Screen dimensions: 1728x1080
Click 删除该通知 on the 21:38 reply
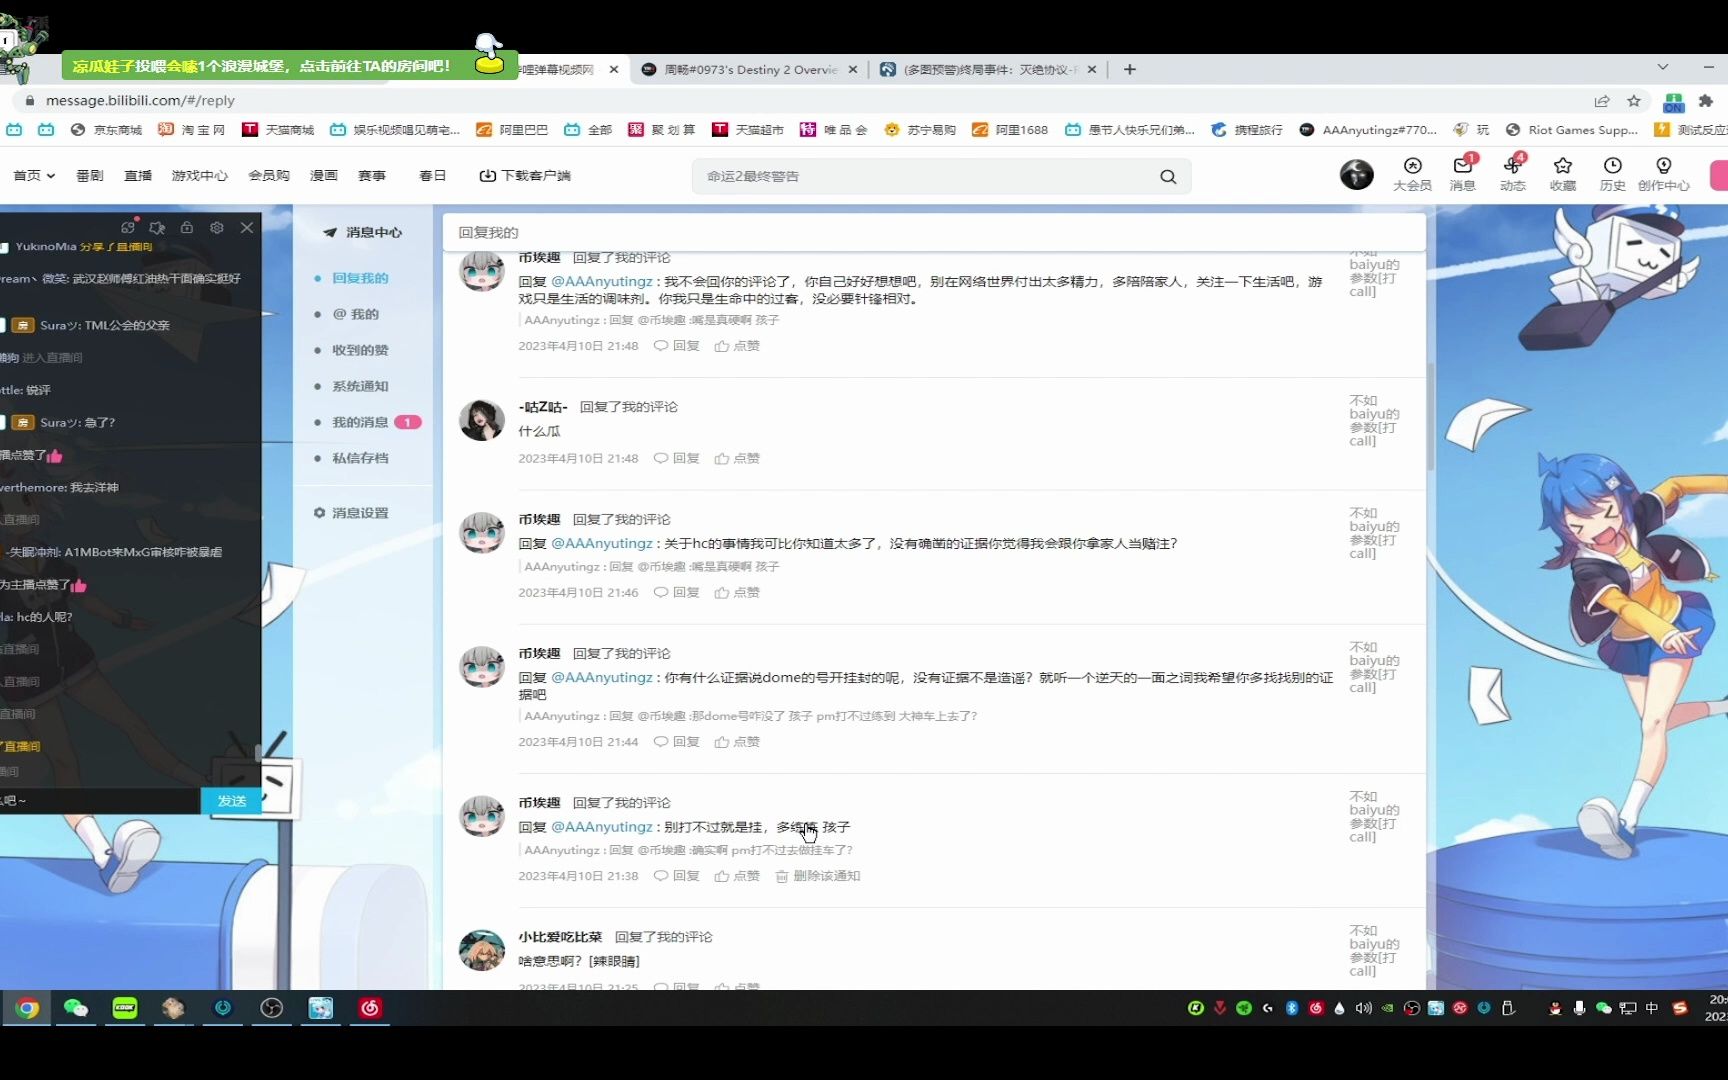[818, 876]
